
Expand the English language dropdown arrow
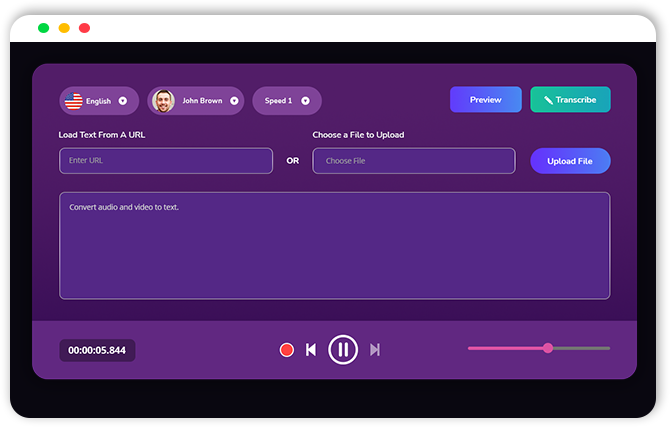click(x=123, y=101)
